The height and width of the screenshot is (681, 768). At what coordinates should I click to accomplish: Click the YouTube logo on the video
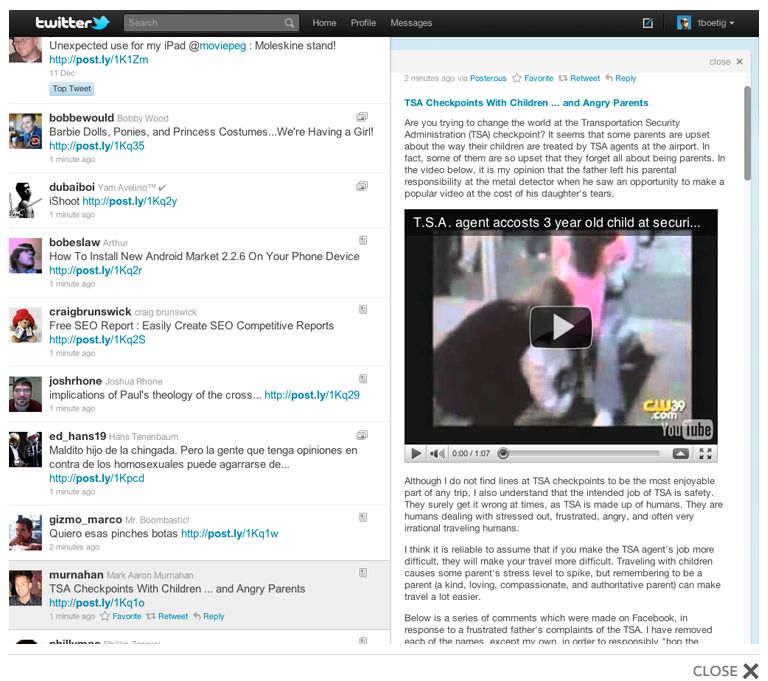click(686, 430)
